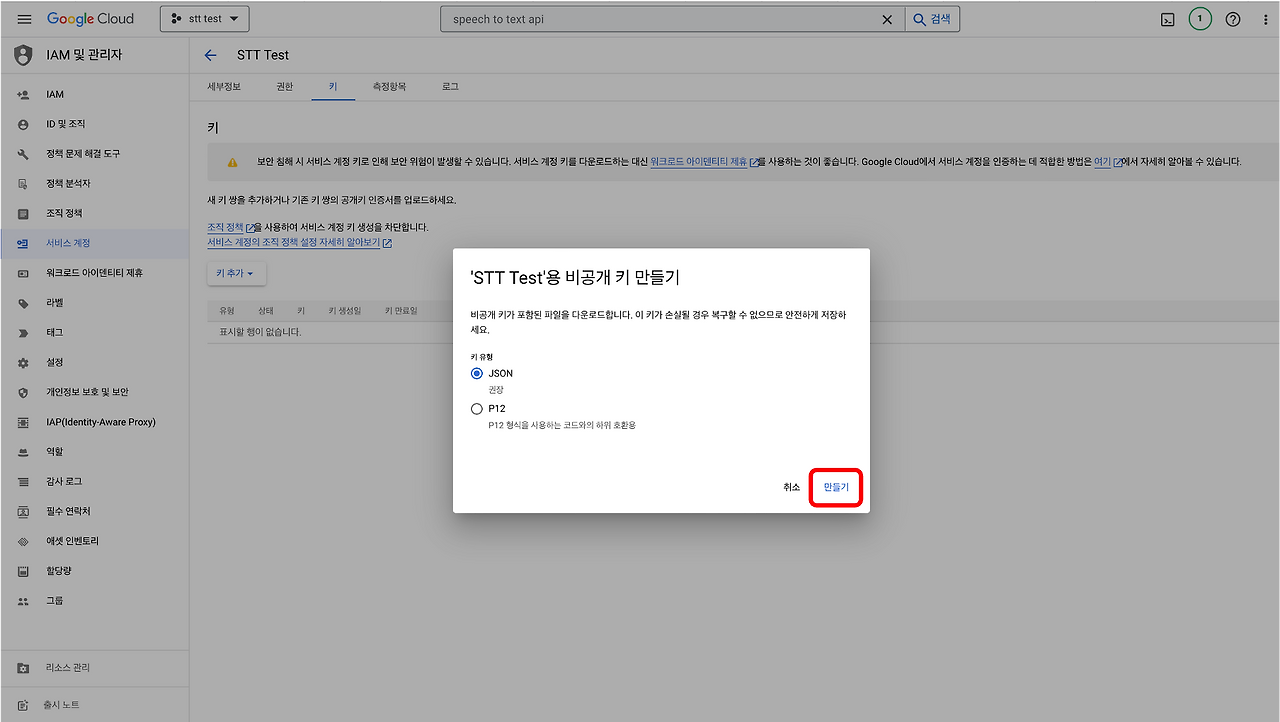Open notifications showing 1 pending item

(x=1200, y=18)
